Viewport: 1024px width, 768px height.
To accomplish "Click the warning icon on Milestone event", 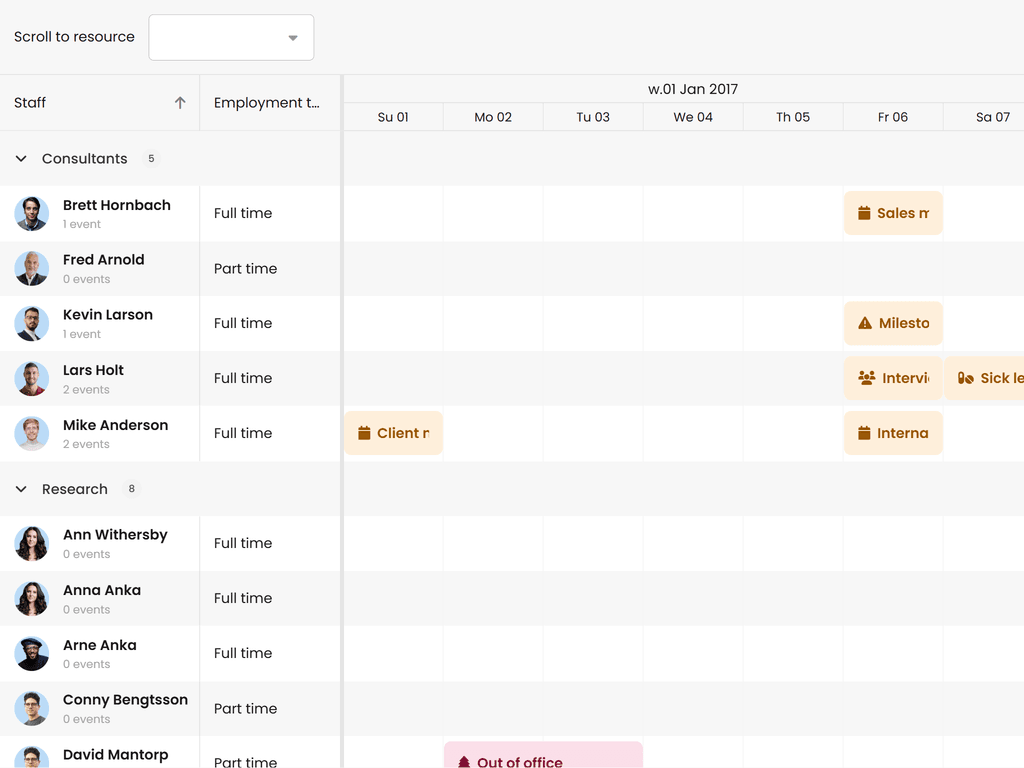I will click(x=865, y=323).
